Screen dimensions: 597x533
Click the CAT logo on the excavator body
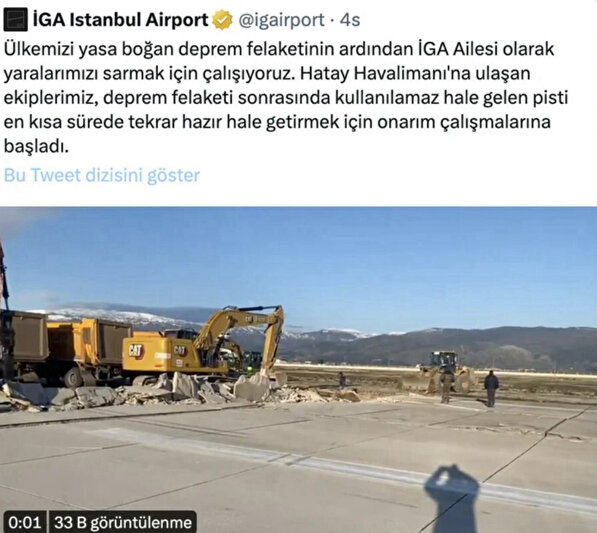tap(136, 351)
